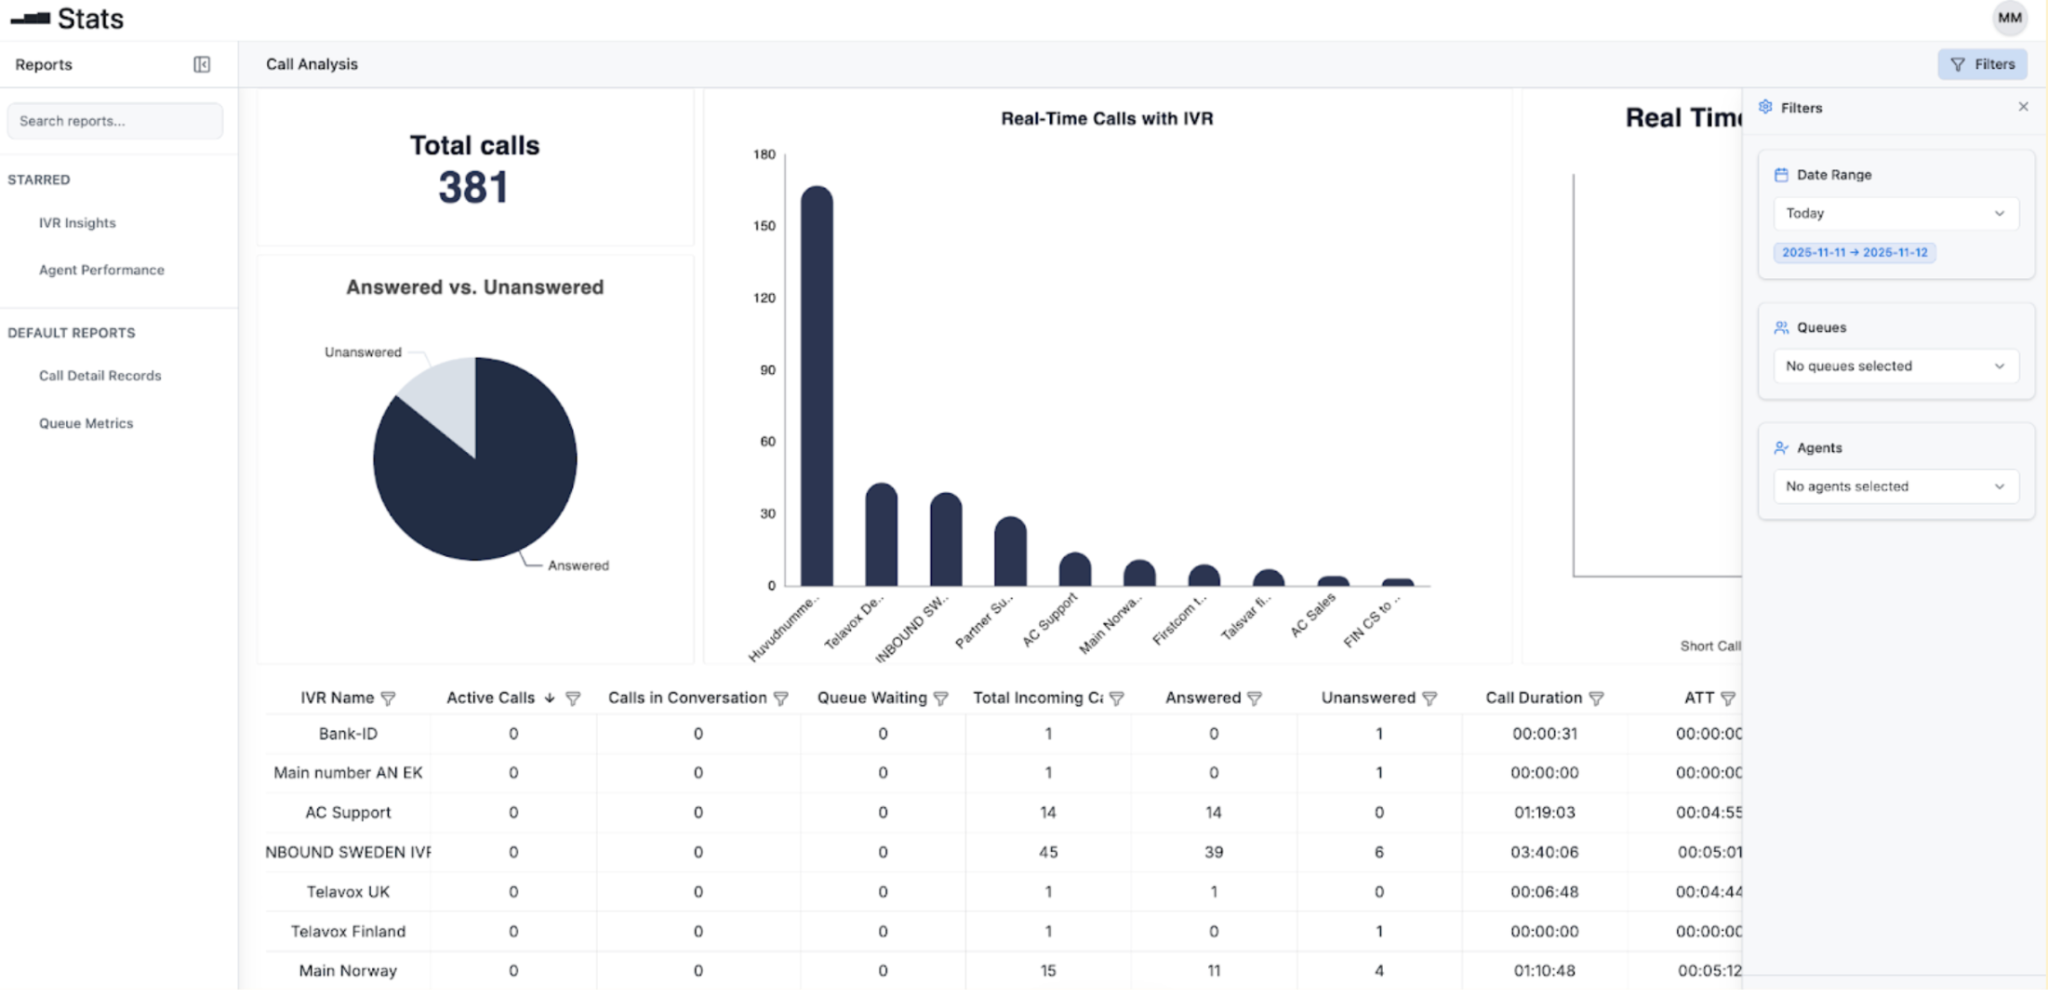
Task: Filter the Call Duration column
Action: (1596, 699)
